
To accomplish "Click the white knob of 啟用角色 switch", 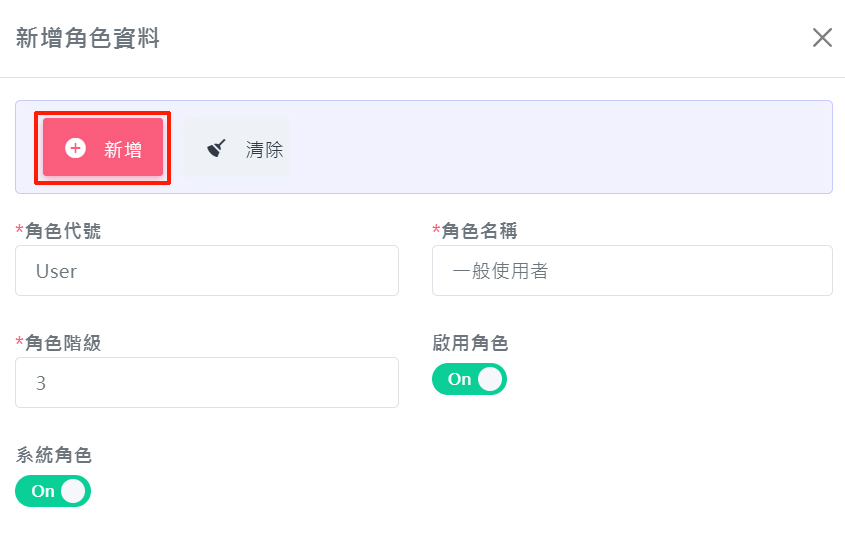I will pyautogui.click(x=490, y=380).
